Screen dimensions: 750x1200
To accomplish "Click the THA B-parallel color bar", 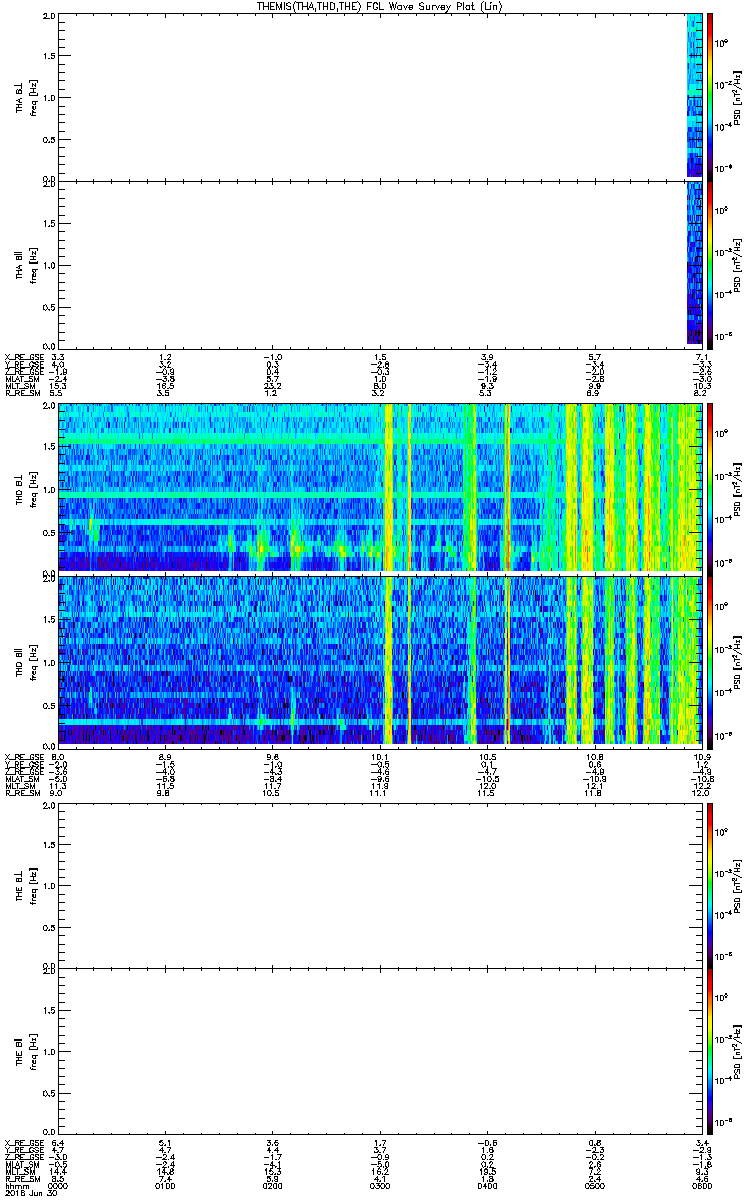I will click(x=710, y=265).
